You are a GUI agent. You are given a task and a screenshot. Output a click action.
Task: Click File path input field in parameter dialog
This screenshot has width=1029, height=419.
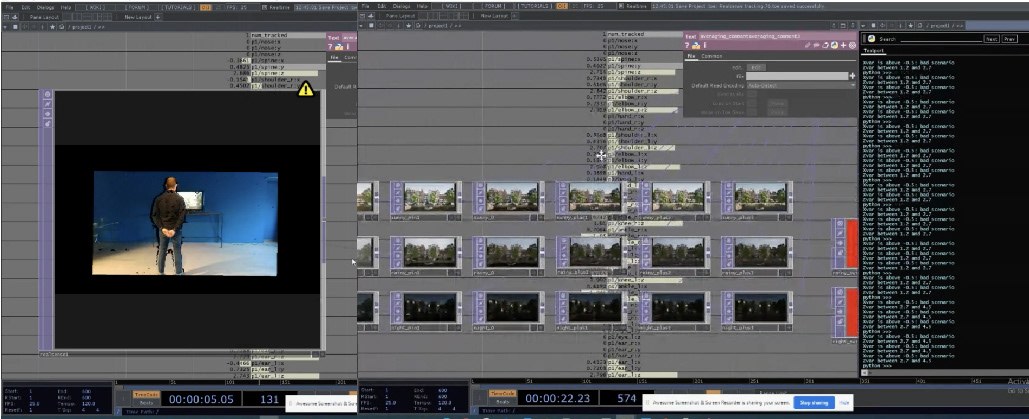click(797, 76)
